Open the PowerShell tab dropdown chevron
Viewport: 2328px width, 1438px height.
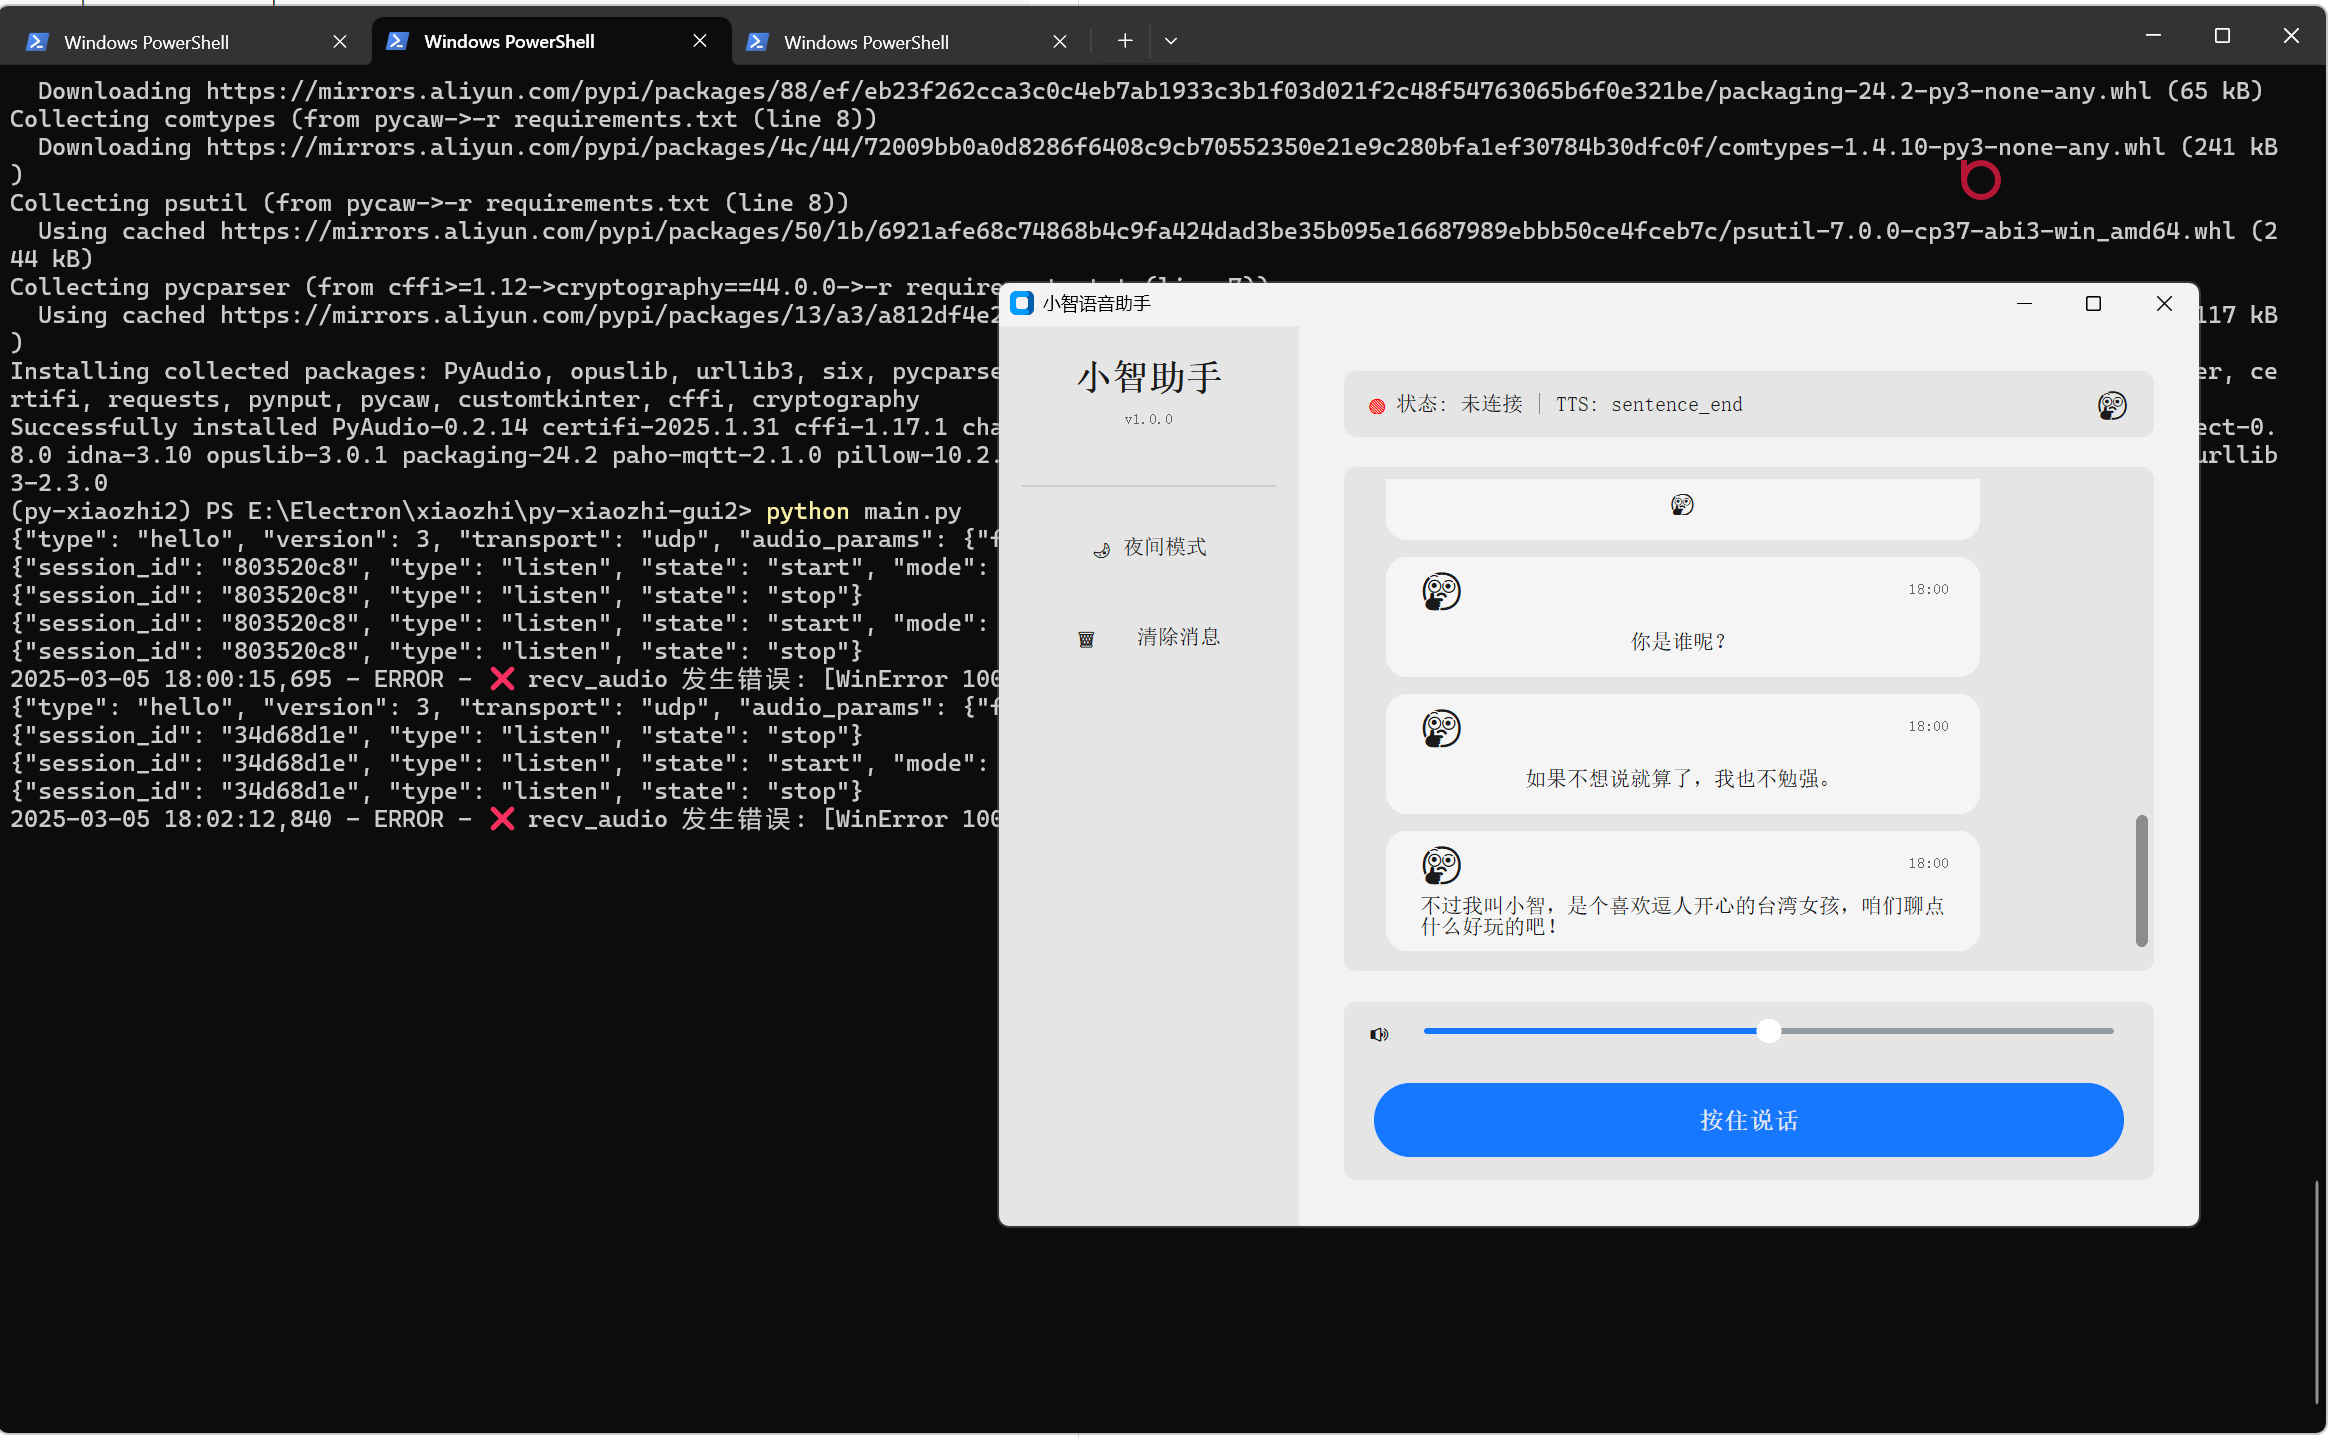(1171, 41)
